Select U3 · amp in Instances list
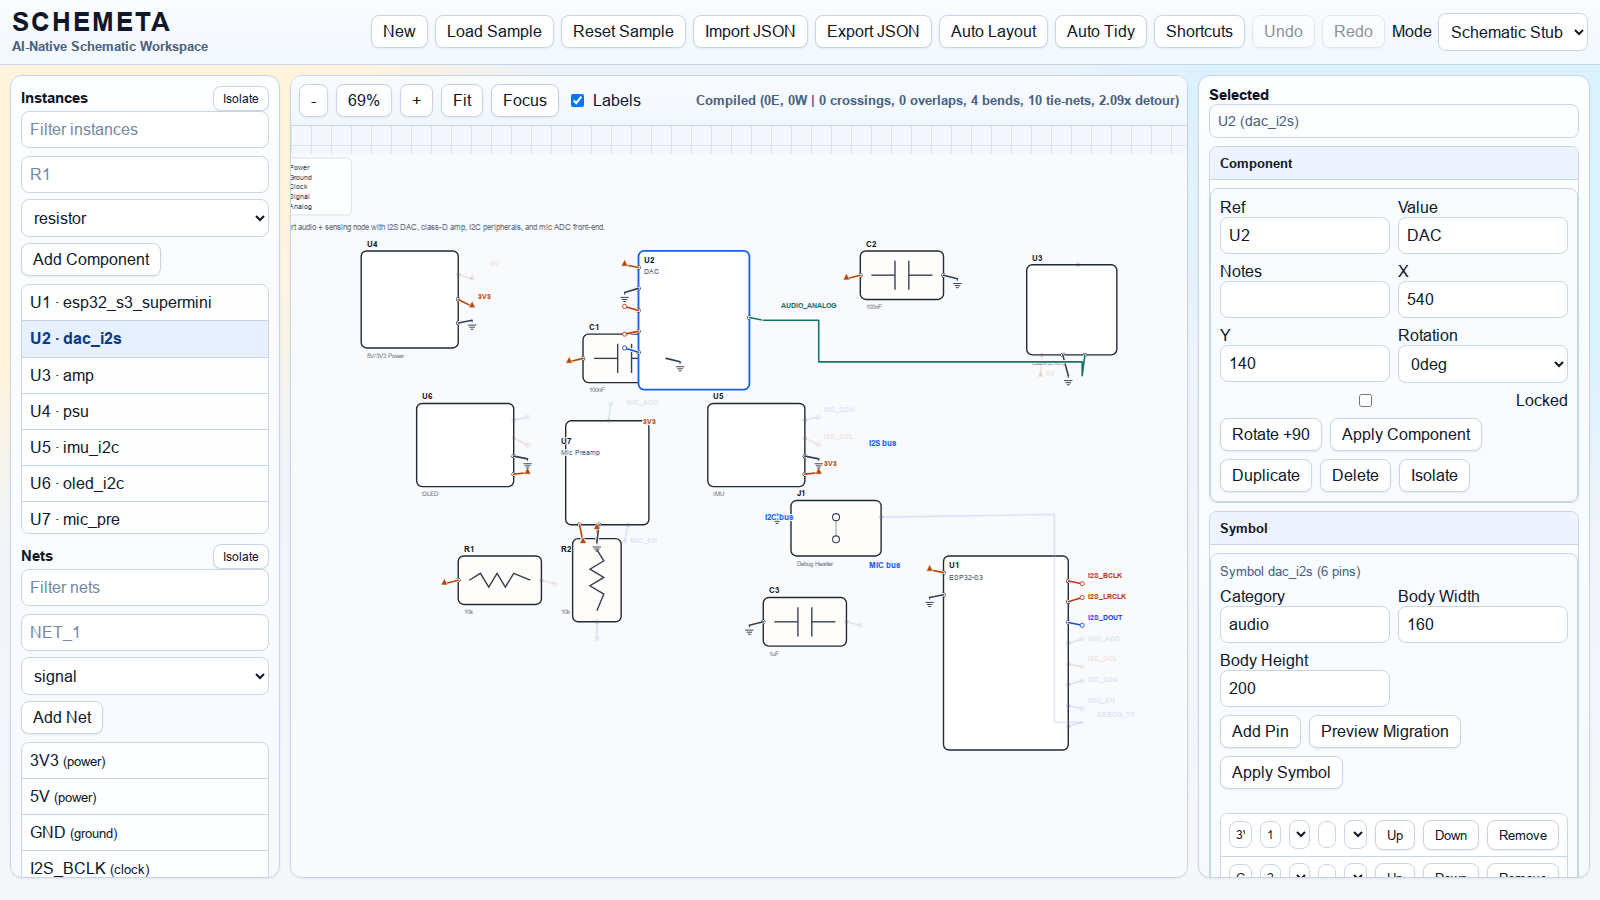1600x900 pixels. coord(145,375)
